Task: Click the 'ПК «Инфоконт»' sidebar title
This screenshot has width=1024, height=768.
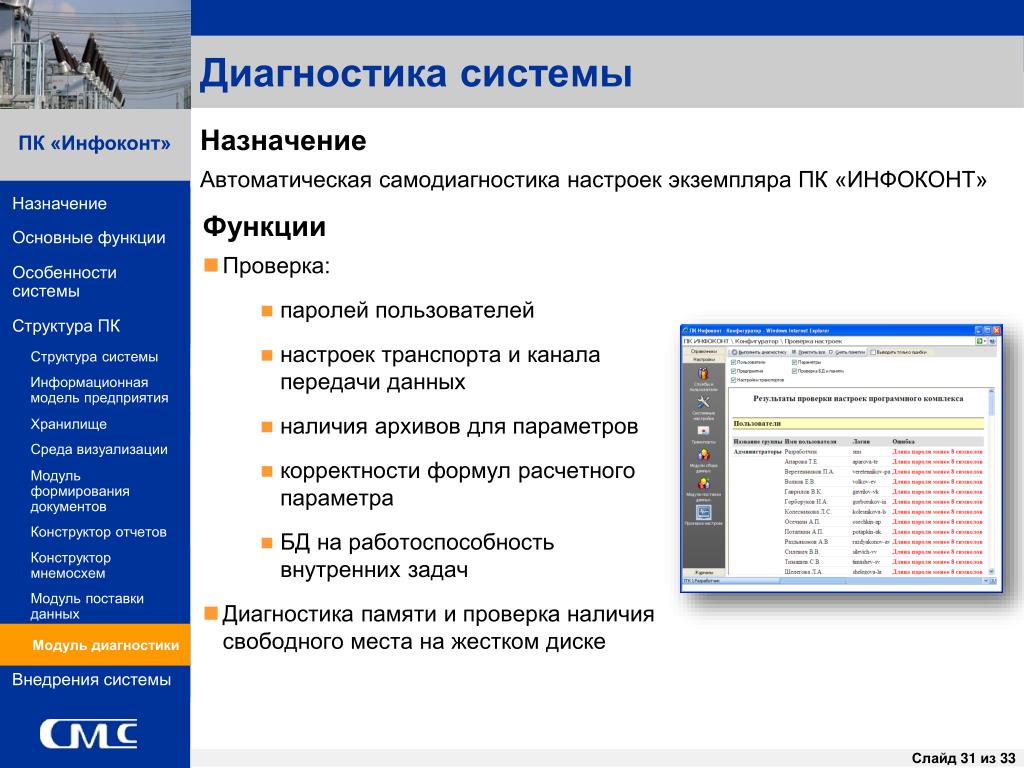Action: click(x=95, y=143)
